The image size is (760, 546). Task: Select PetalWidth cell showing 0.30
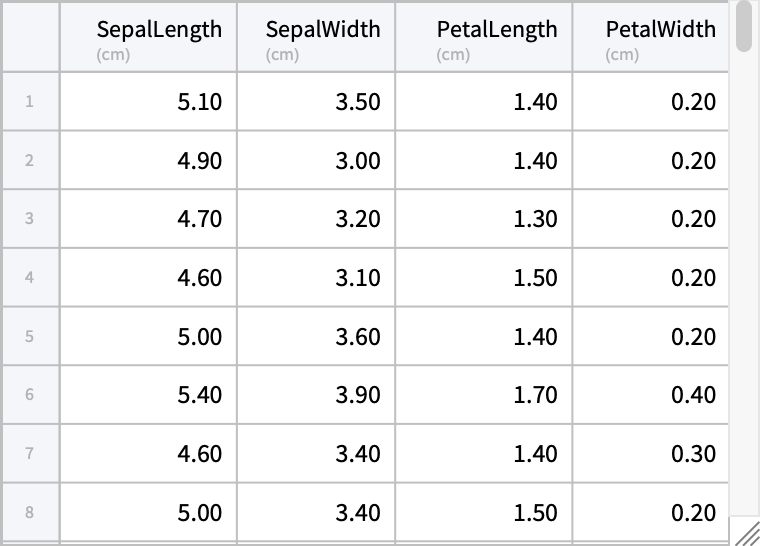point(650,454)
